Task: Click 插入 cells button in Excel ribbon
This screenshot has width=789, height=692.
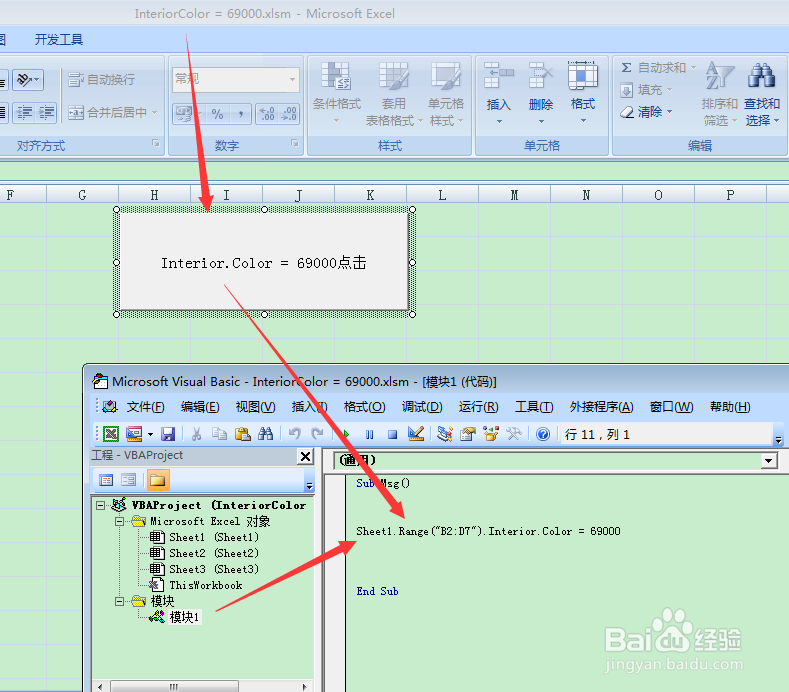Action: coord(499,94)
